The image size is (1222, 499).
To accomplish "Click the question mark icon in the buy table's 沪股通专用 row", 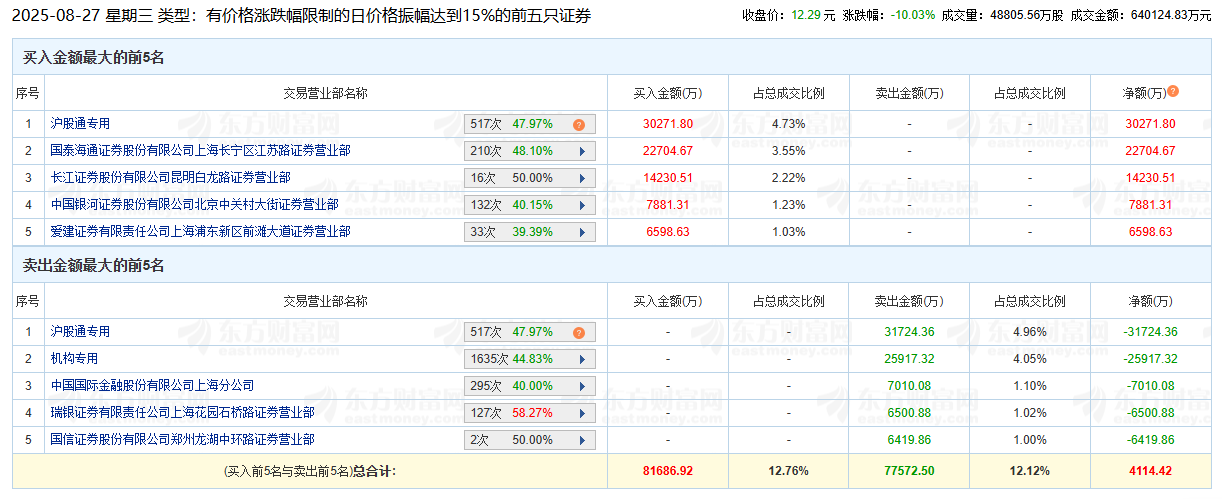I will [x=578, y=125].
